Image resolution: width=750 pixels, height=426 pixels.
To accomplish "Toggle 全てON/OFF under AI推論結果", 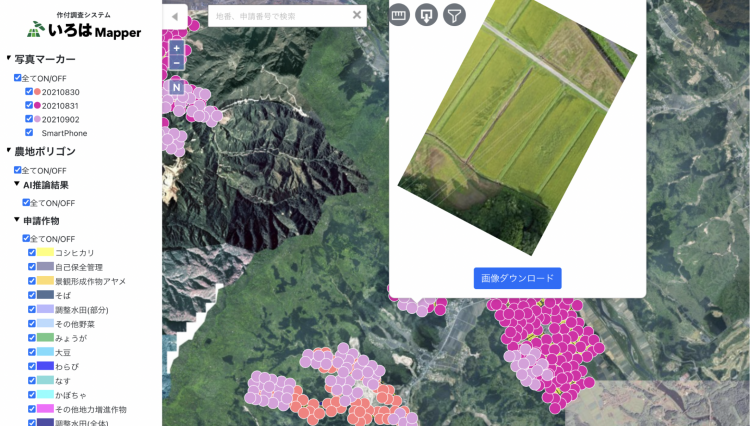I will 26,202.
